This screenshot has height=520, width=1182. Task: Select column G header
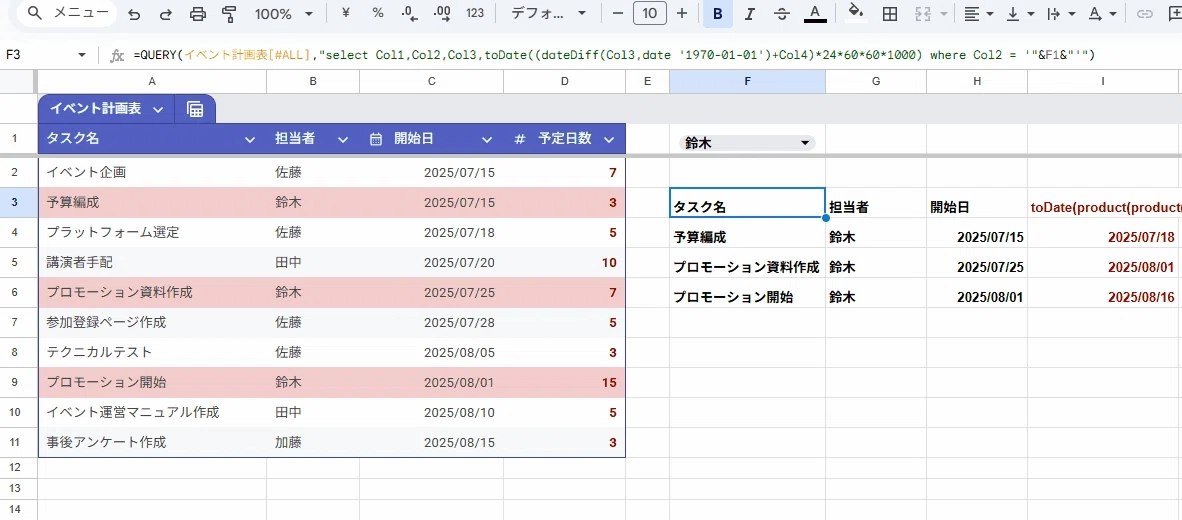pos(876,81)
